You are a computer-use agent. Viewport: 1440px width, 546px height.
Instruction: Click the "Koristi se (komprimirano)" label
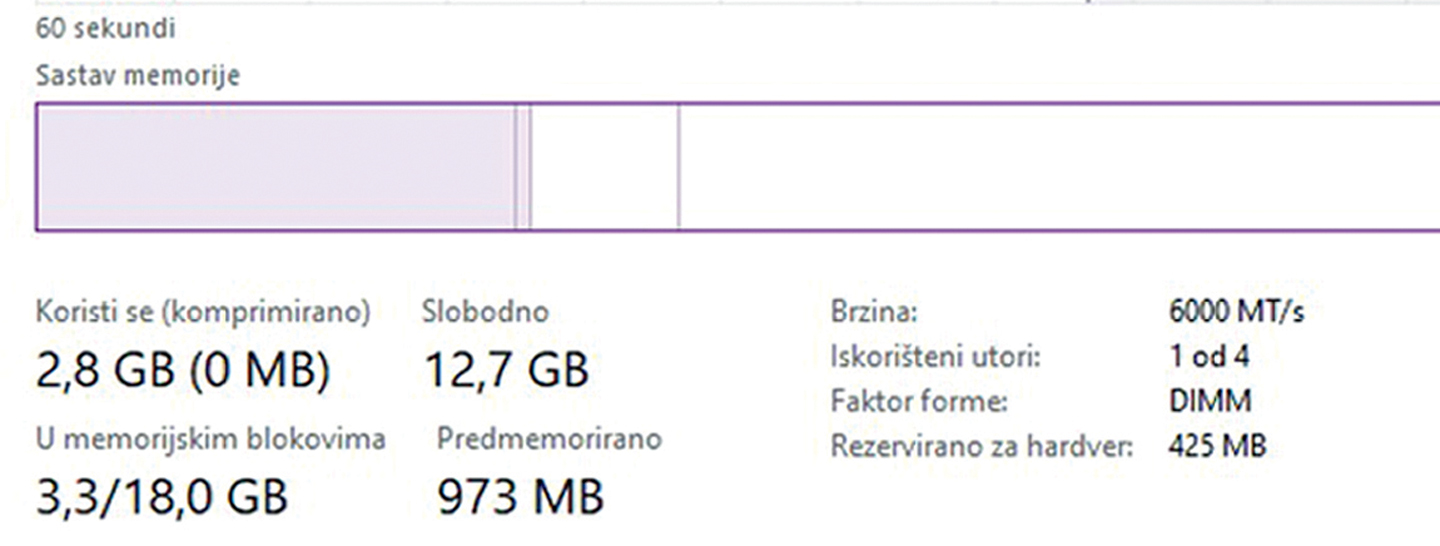[x=203, y=312]
